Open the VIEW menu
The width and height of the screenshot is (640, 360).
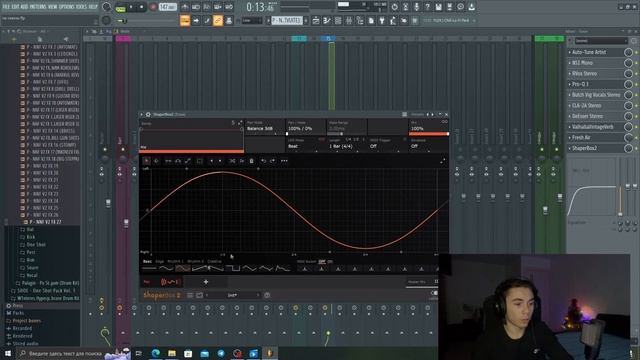[54, 7]
